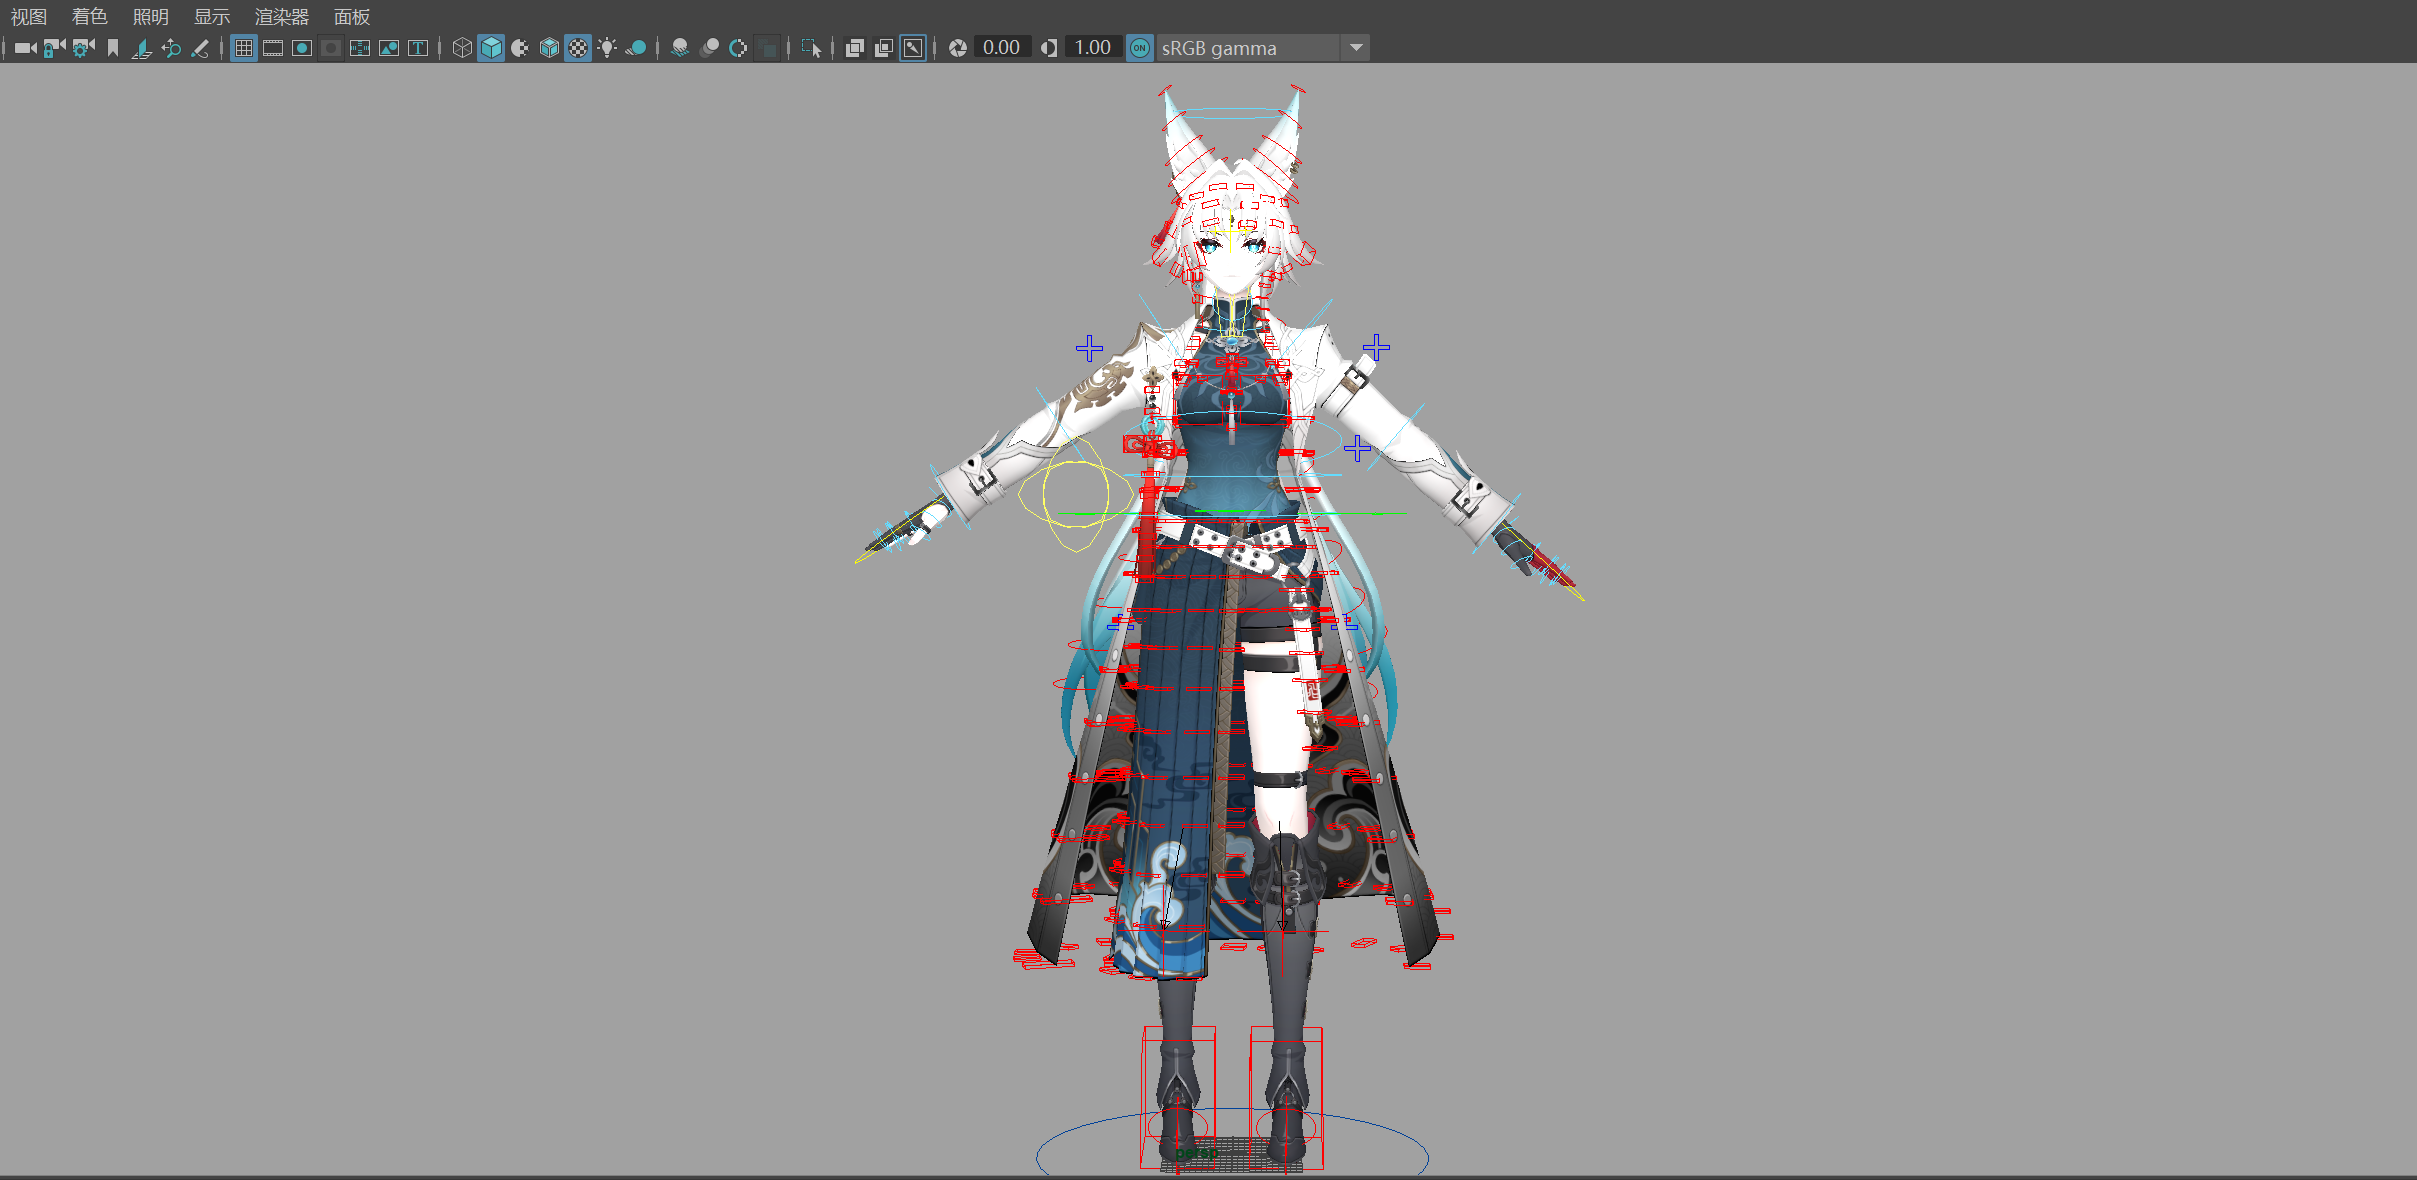Toggle Screen Space Ambient Occlusion icon
The image size is (2417, 1180).
click(x=680, y=48)
